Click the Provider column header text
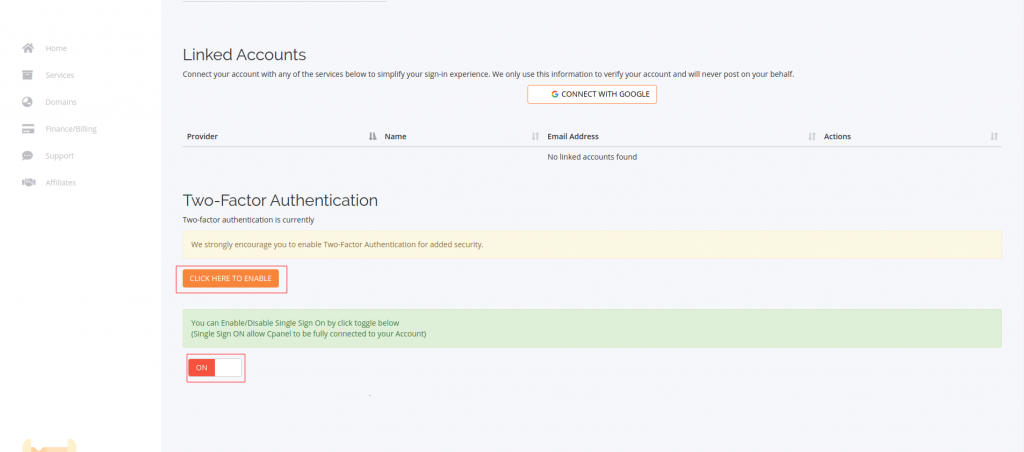1024x452 pixels. (x=202, y=137)
